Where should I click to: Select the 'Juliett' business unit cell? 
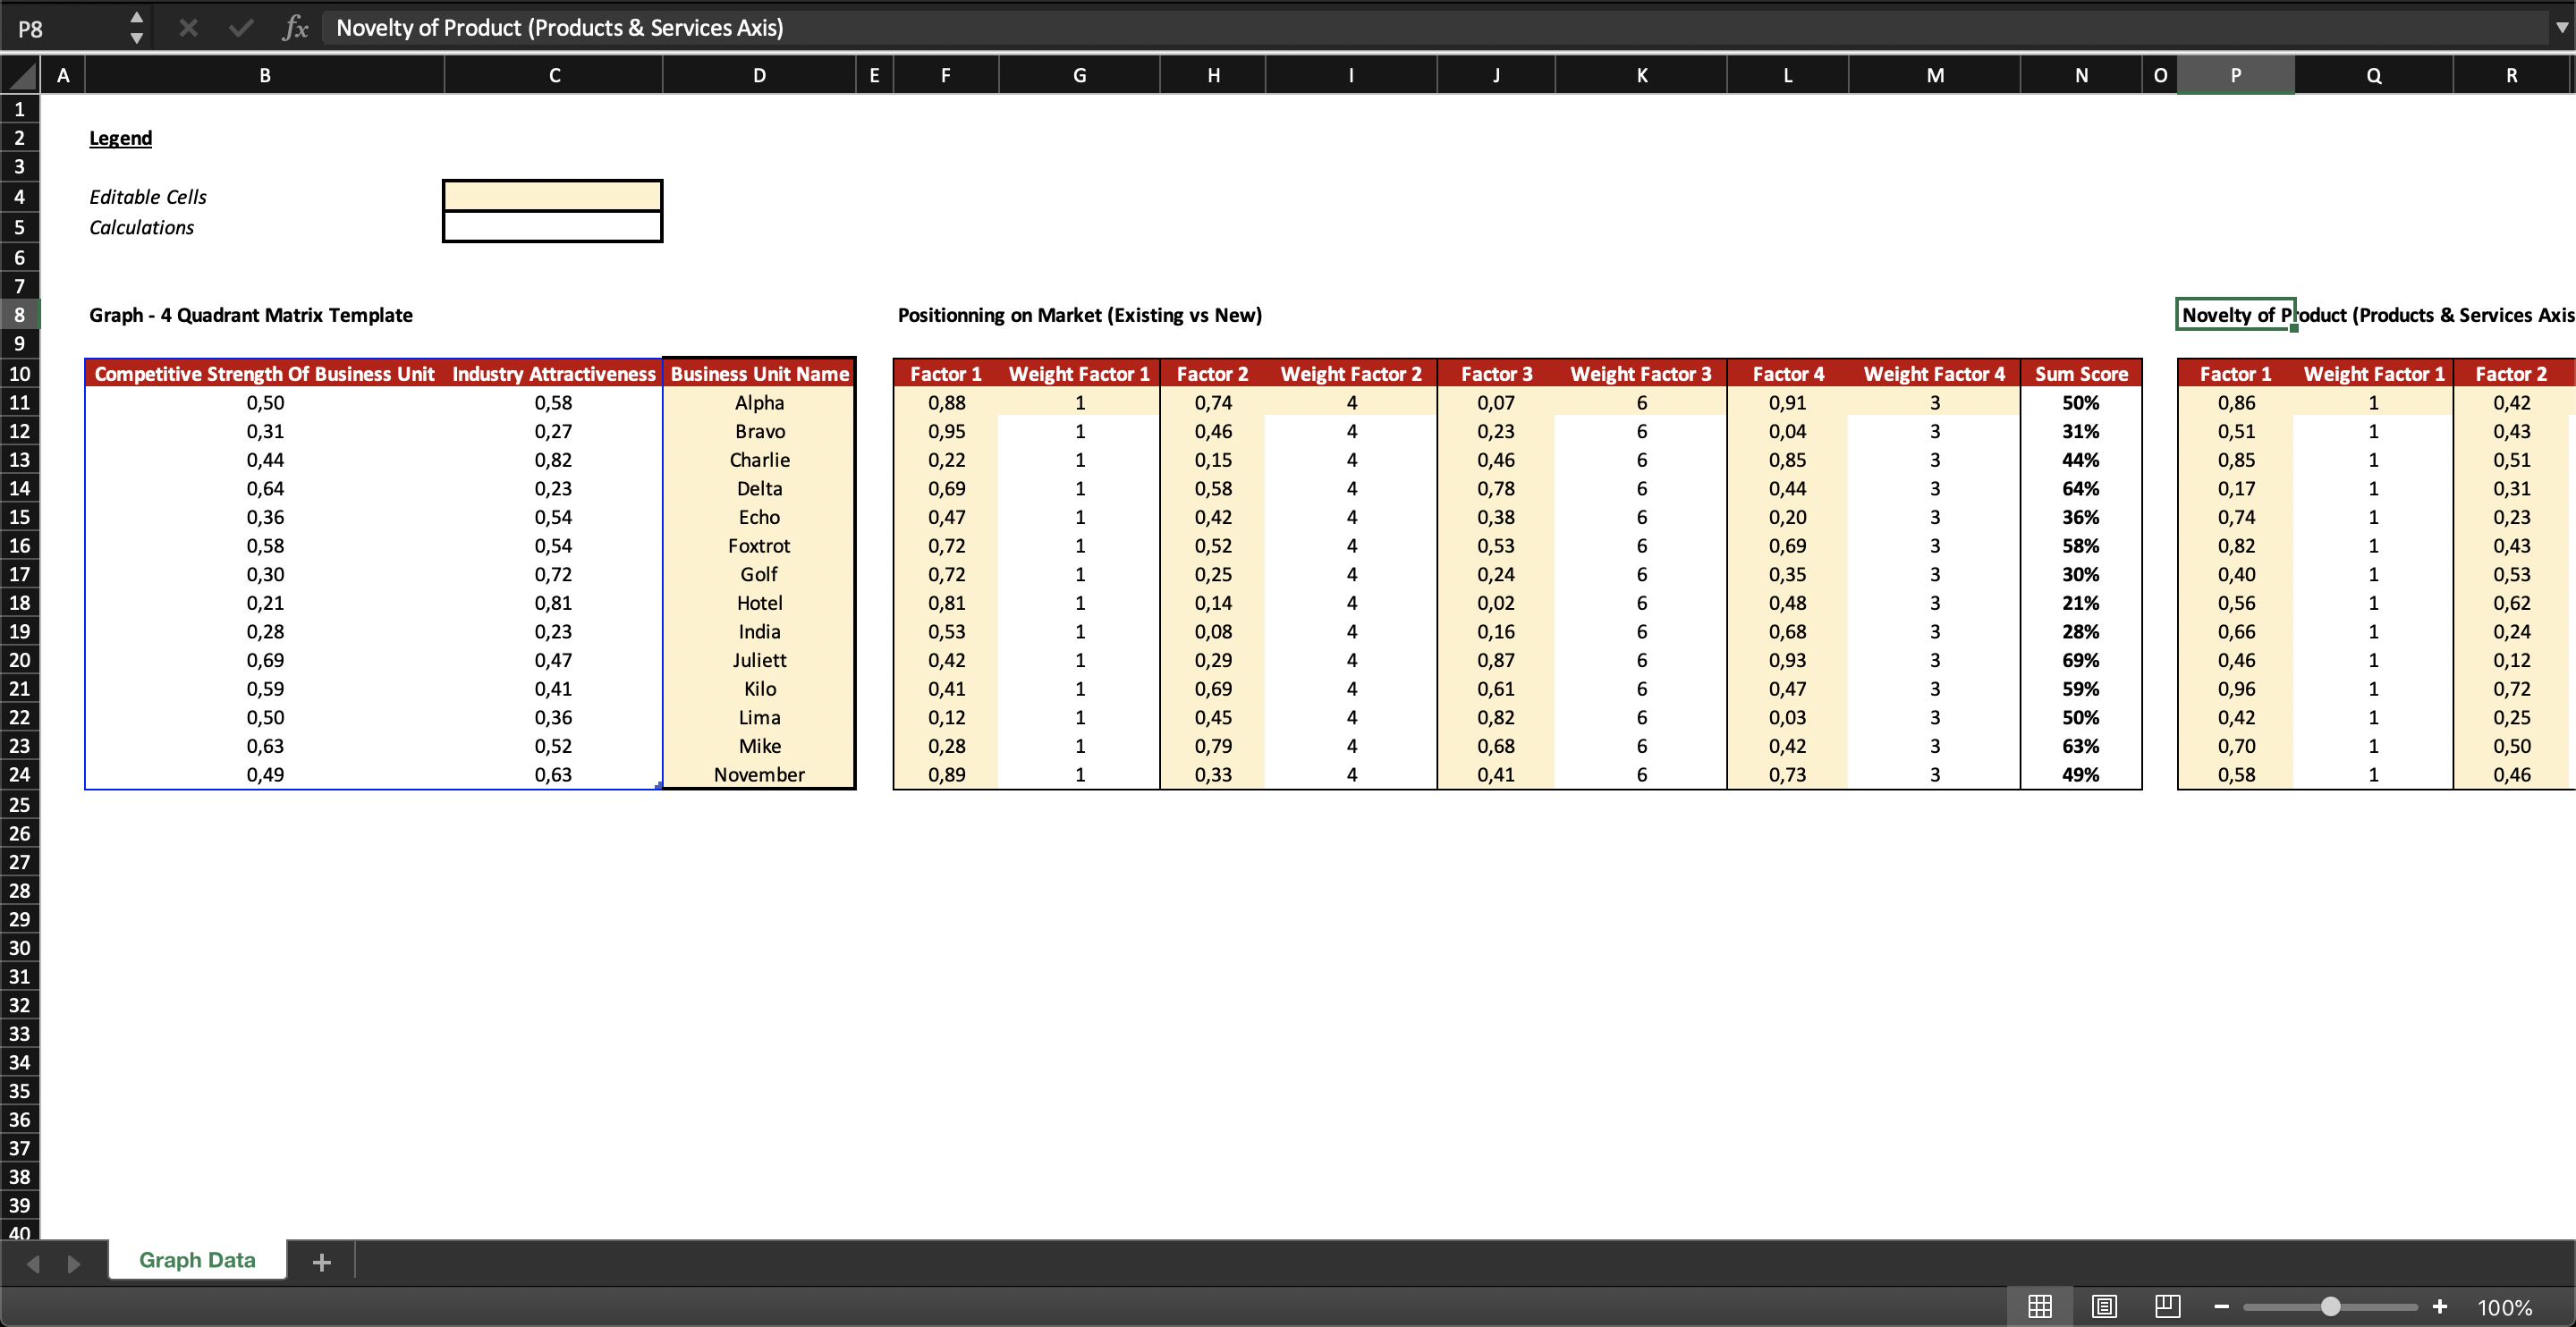click(x=759, y=660)
